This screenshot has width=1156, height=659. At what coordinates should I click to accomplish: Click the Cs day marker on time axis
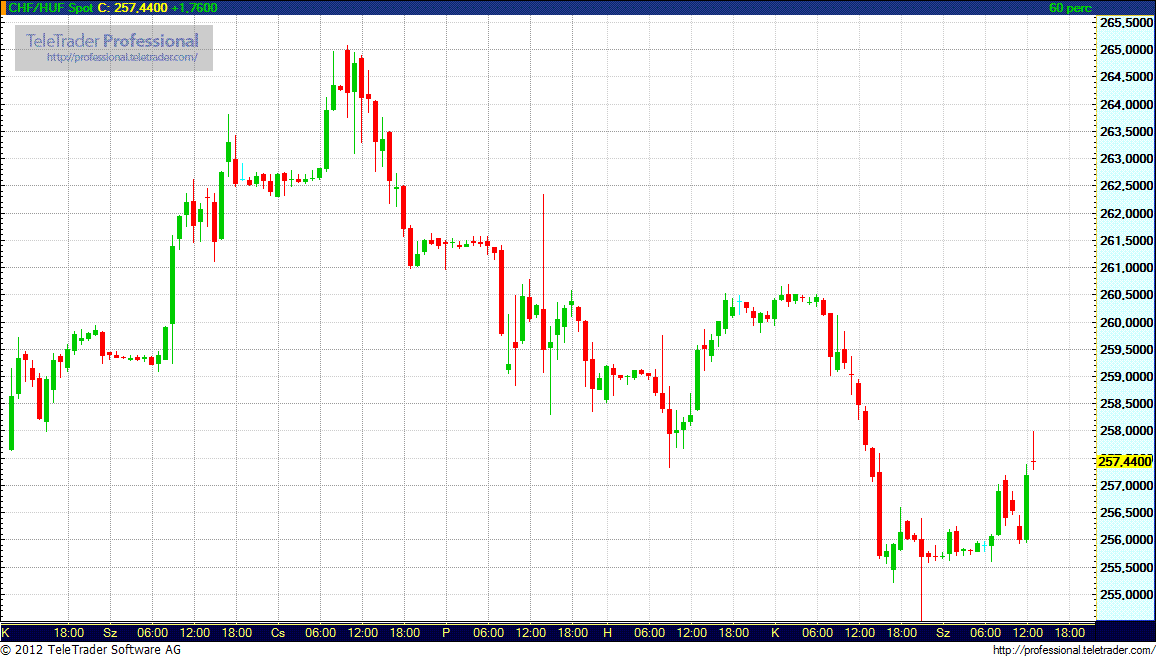pyautogui.click(x=278, y=632)
